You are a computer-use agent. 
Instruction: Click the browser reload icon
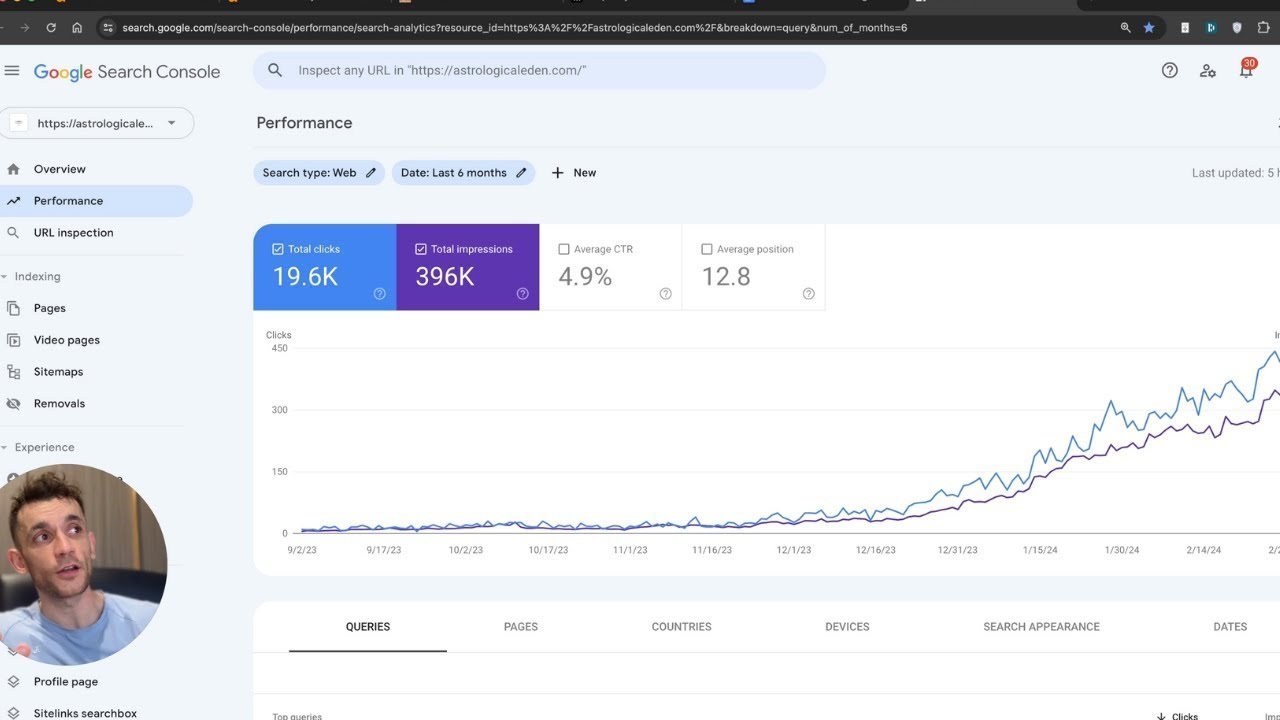(51, 28)
